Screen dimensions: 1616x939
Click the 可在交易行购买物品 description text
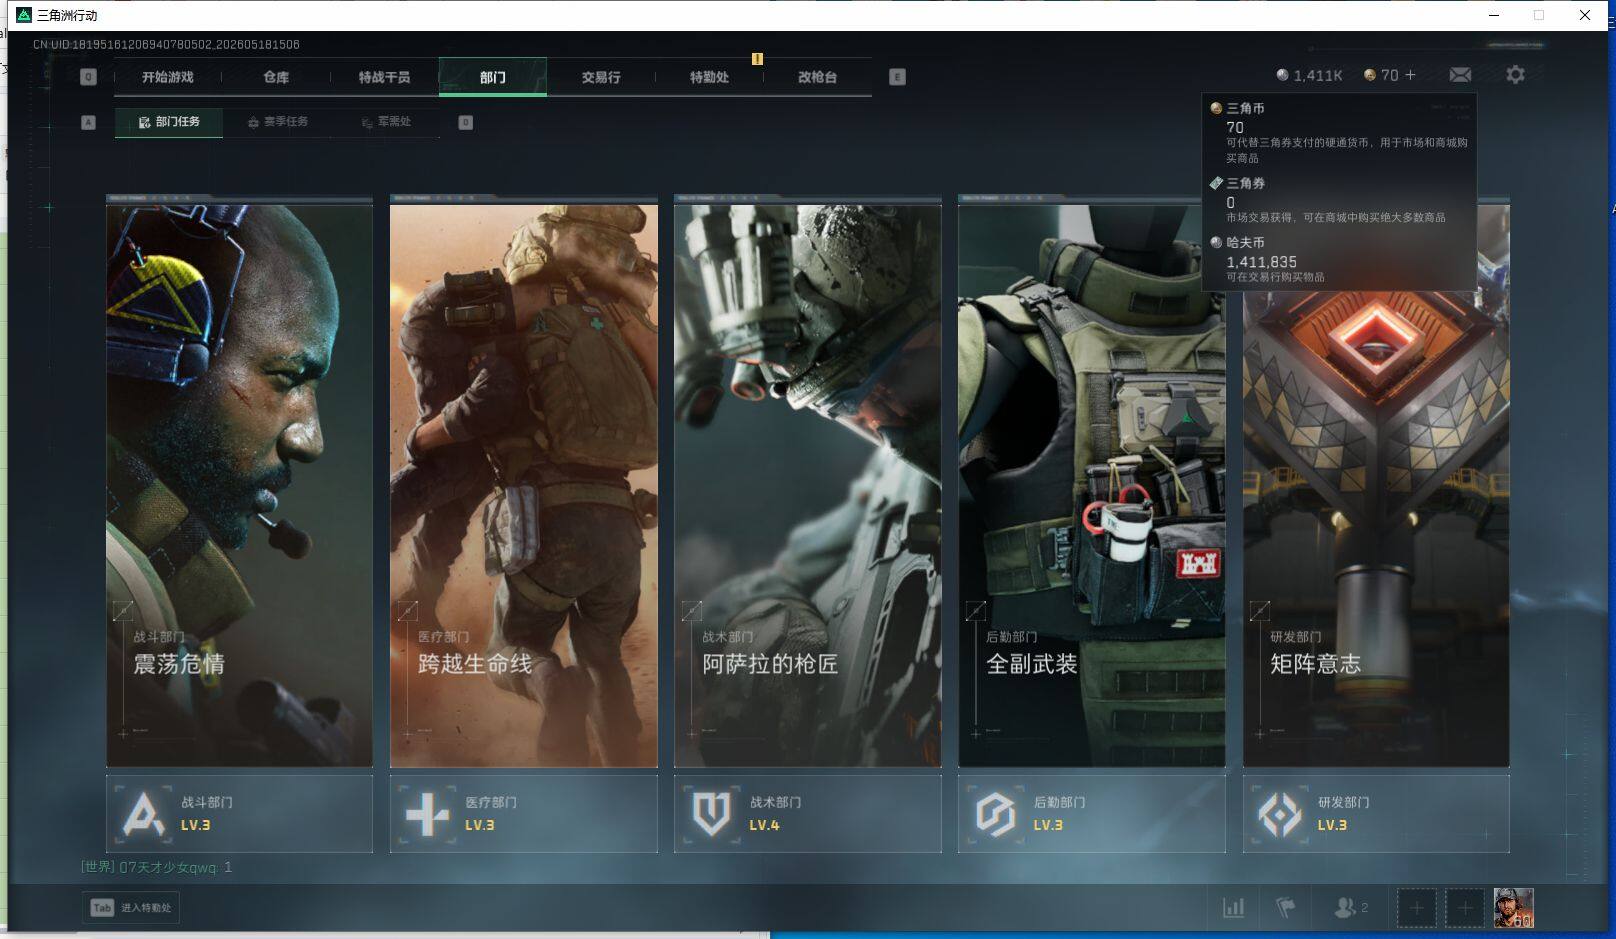click(x=1275, y=277)
